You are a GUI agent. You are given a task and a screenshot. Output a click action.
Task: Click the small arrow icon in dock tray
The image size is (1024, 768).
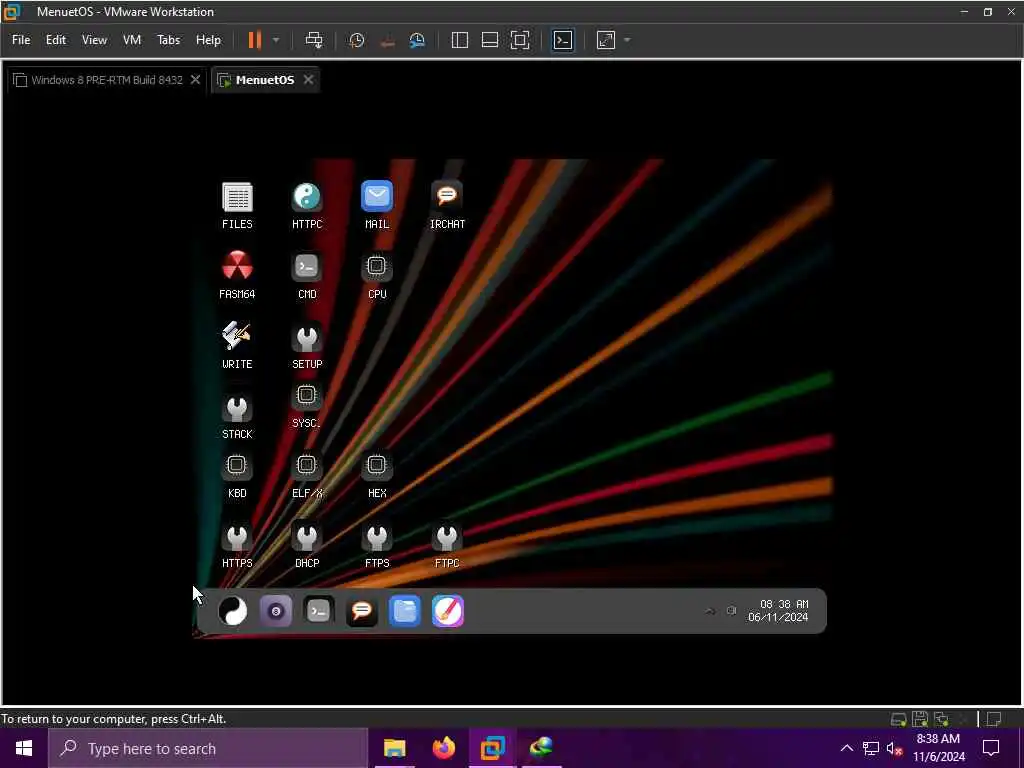click(709, 611)
